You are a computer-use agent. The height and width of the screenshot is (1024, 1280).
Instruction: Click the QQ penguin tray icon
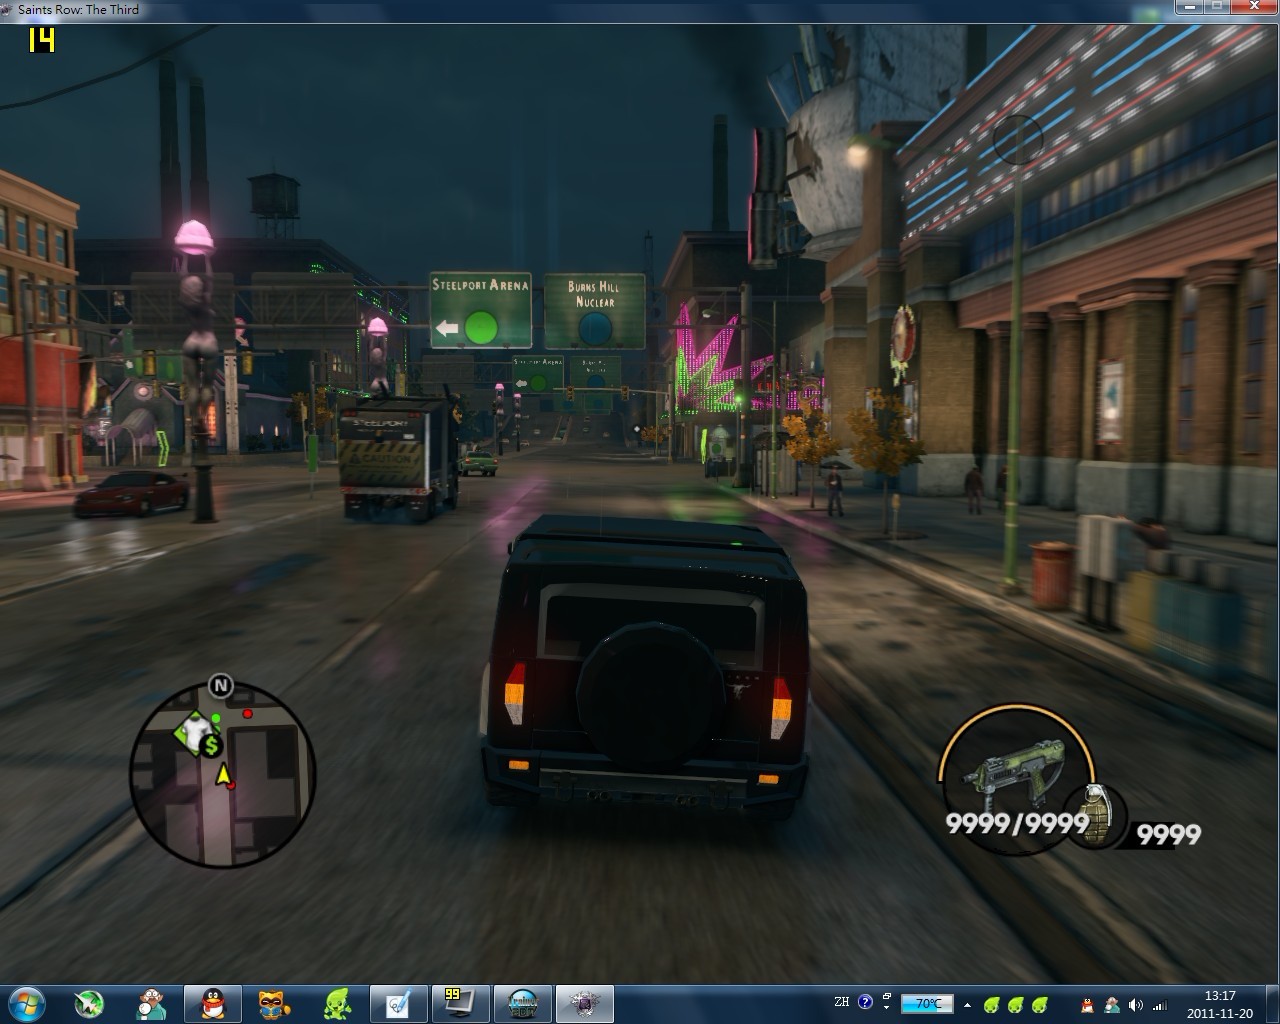point(1088,1004)
